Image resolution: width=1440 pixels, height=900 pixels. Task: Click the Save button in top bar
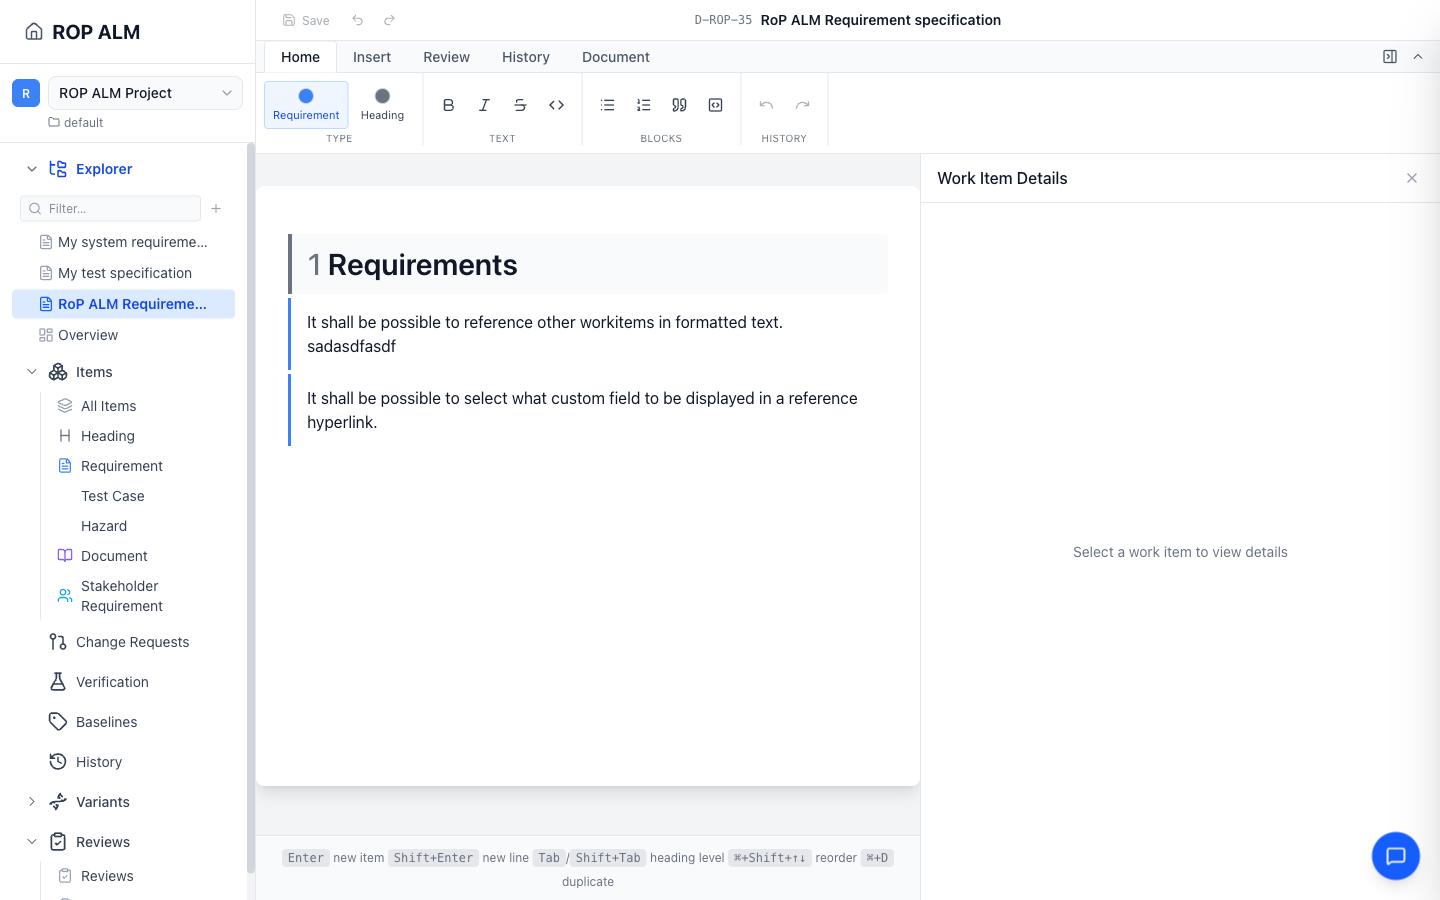point(306,20)
